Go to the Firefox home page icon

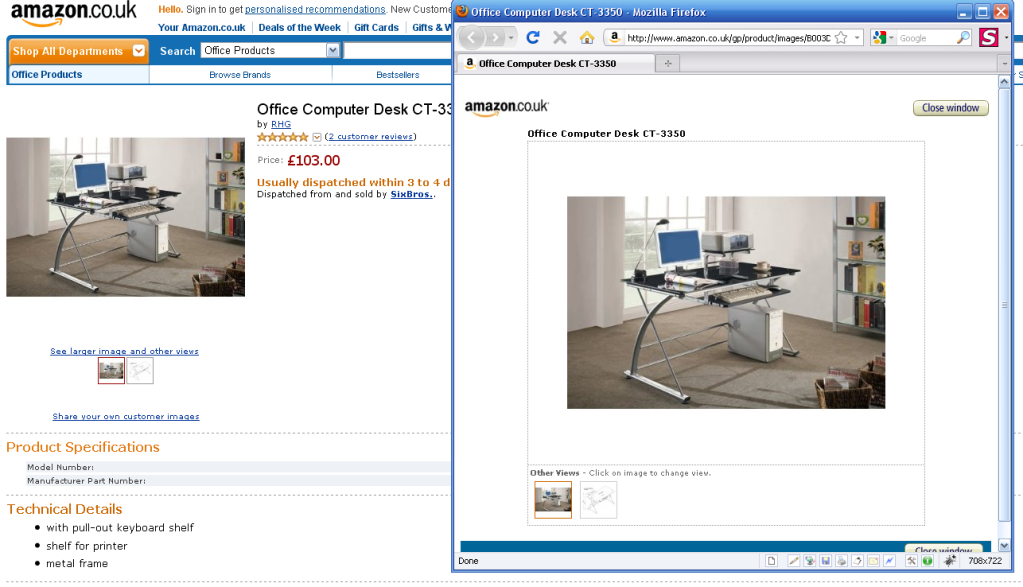[587, 38]
